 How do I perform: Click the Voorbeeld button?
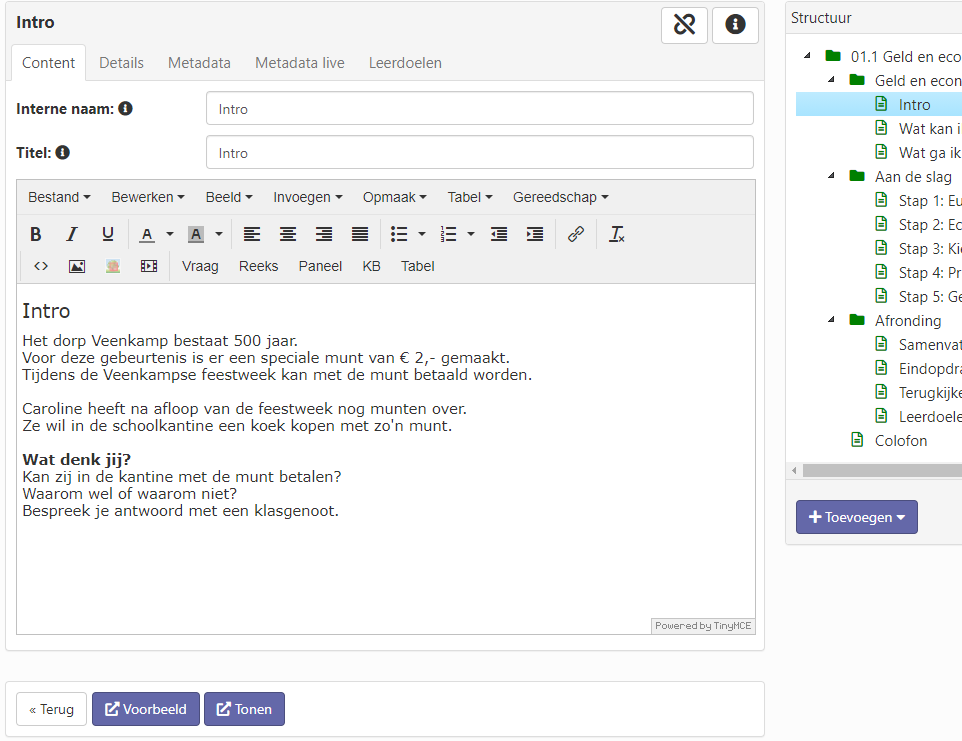point(146,709)
